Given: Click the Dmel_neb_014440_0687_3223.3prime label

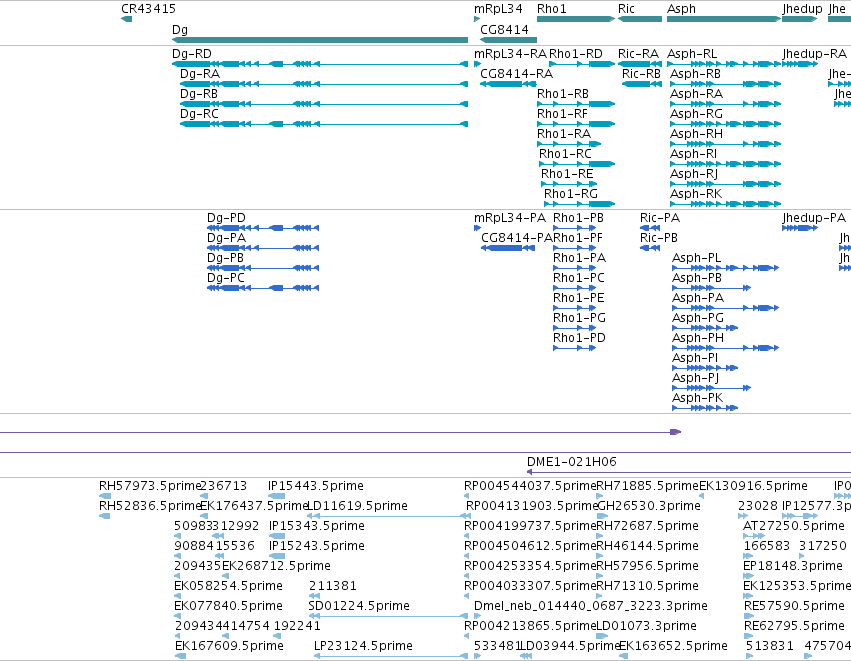Looking at the screenshot, I should (x=590, y=606).
